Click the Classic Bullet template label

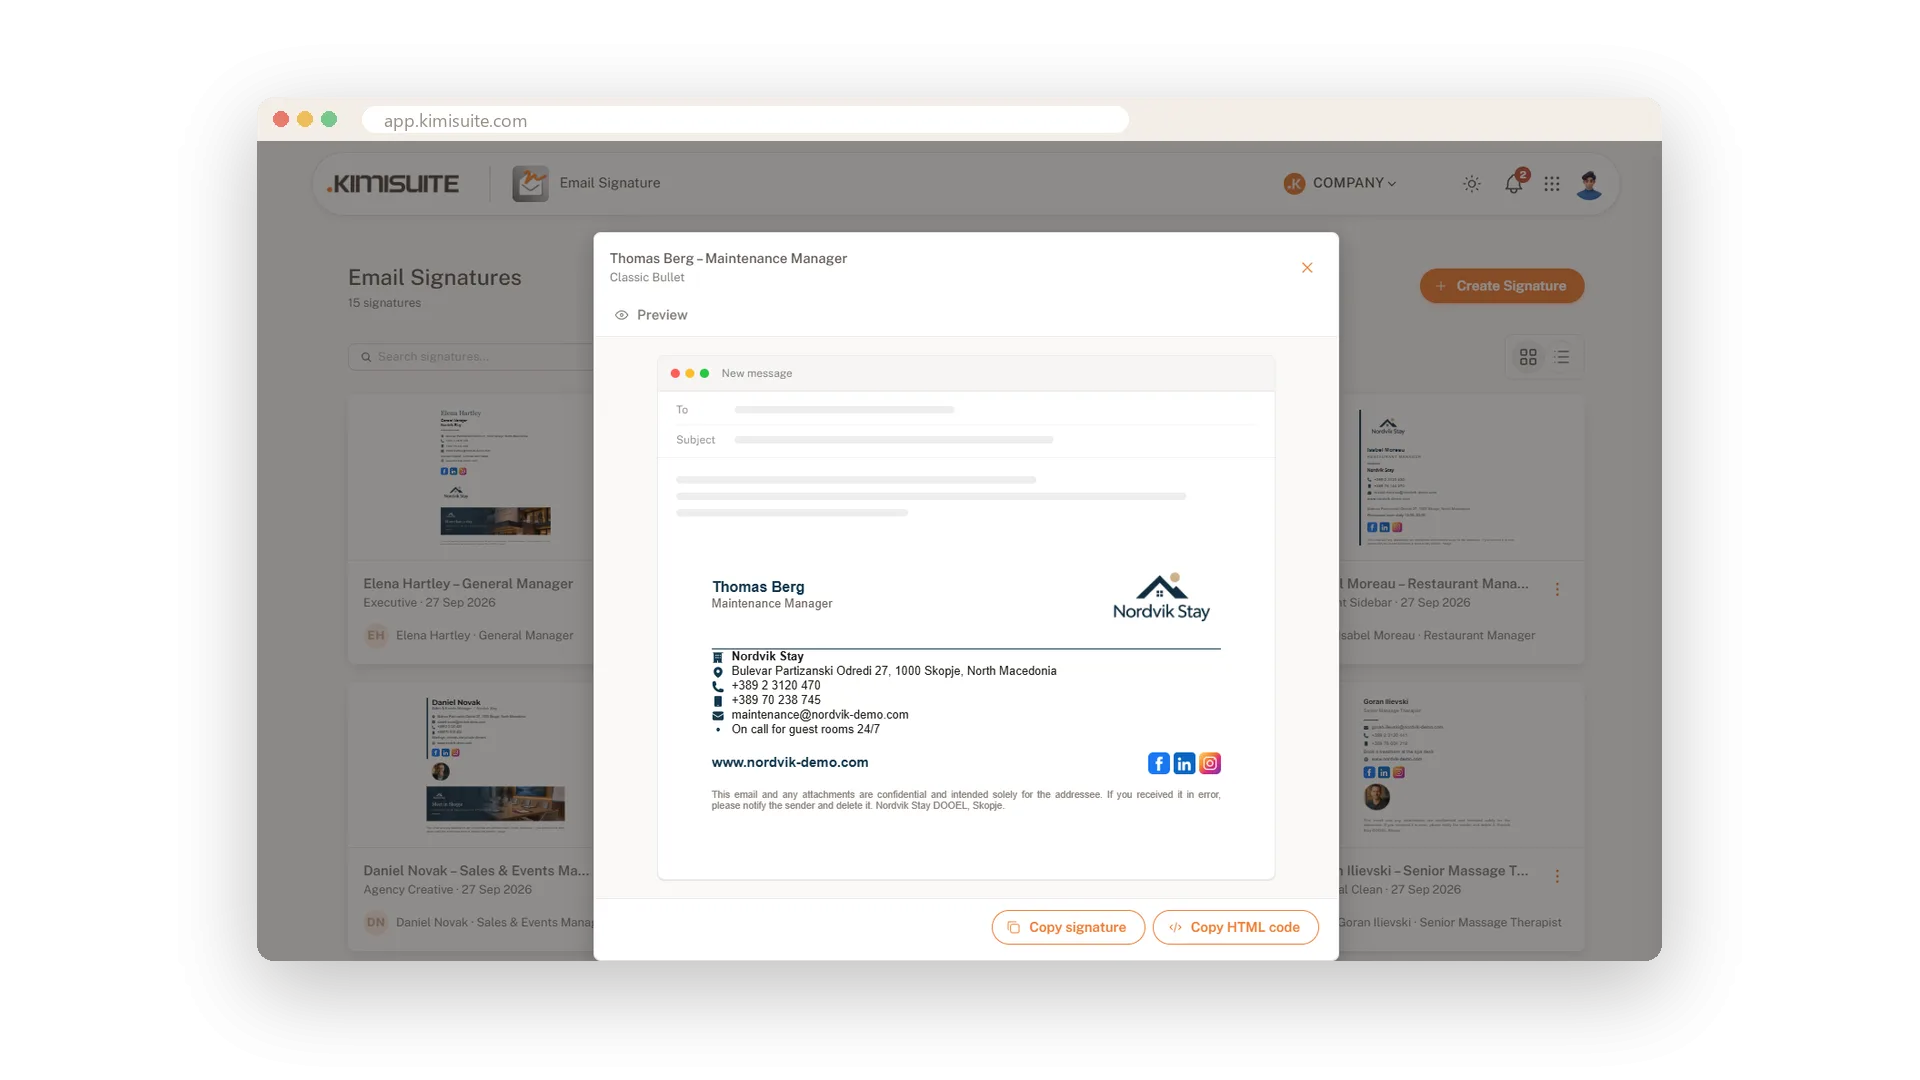(x=647, y=278)
